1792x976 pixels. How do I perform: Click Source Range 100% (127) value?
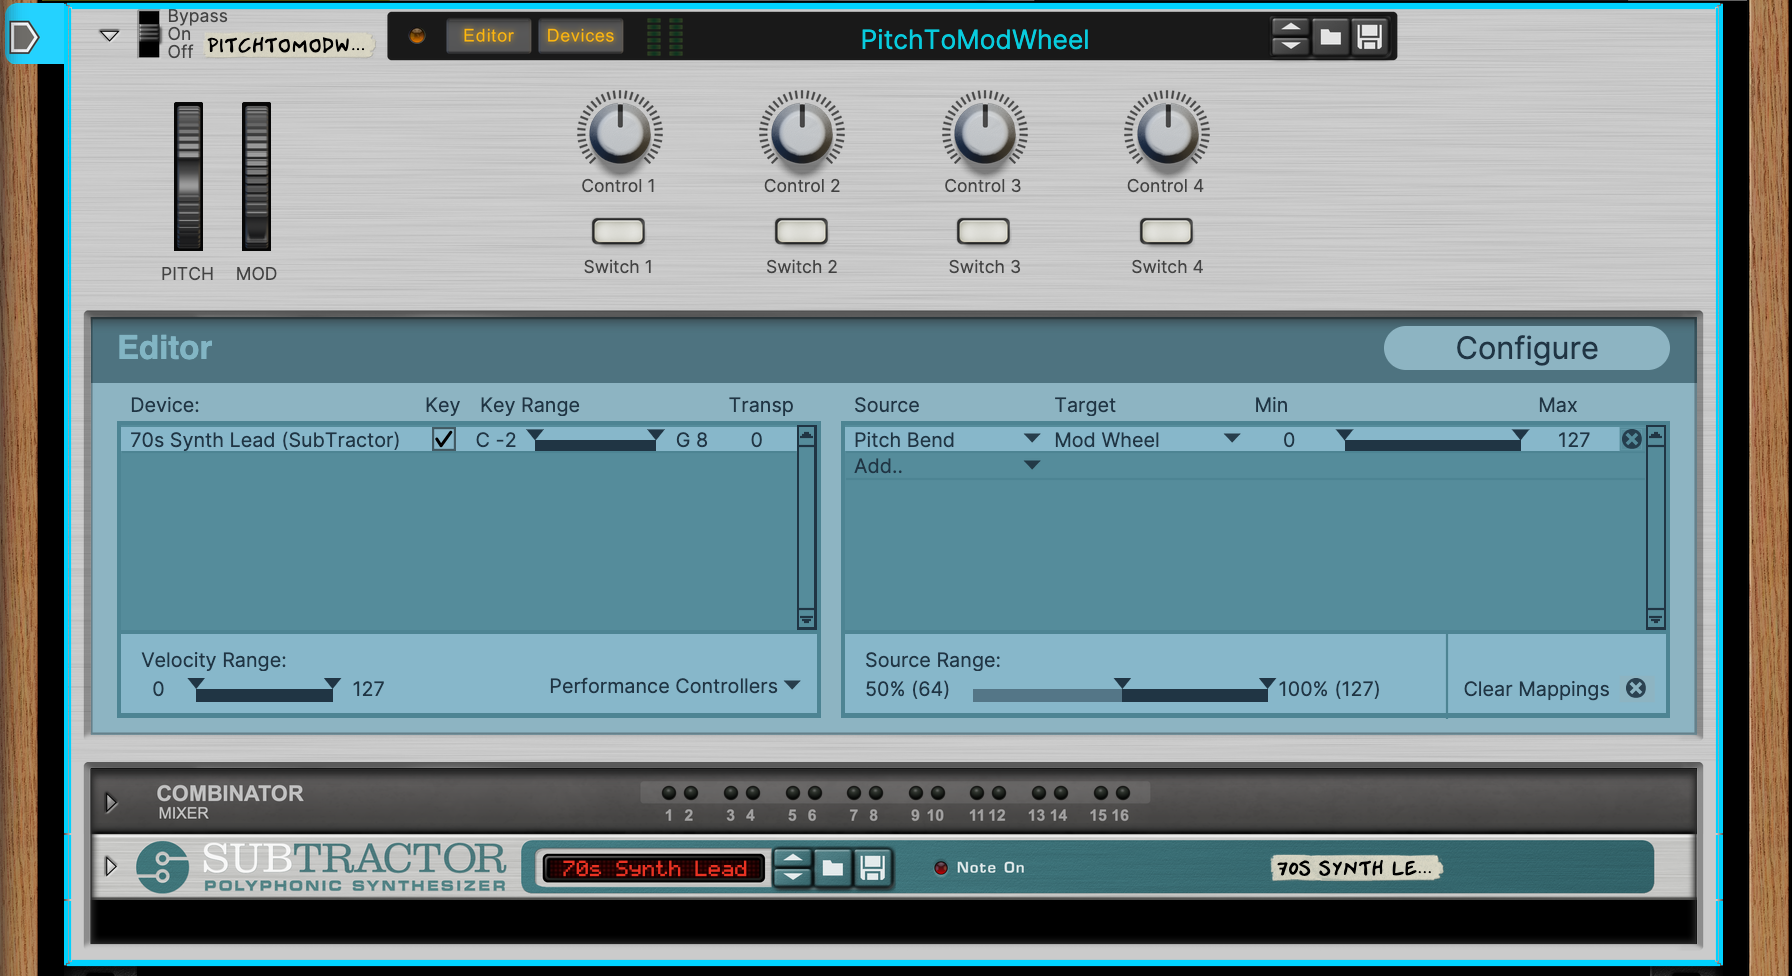click(x=1329, y=689)
